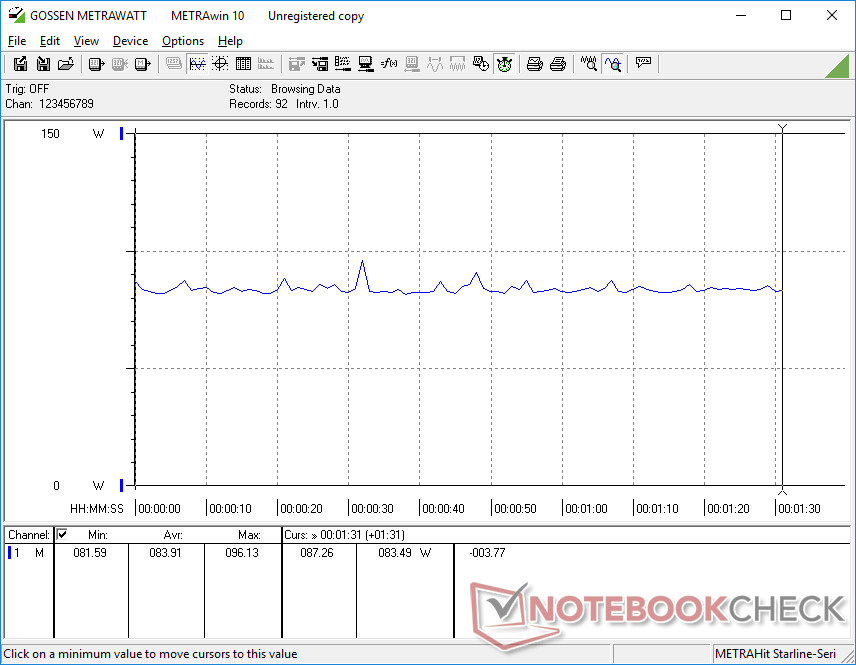Open the Help menu
856x665 pixels.
pyautogui.click(x=230, y=41)
